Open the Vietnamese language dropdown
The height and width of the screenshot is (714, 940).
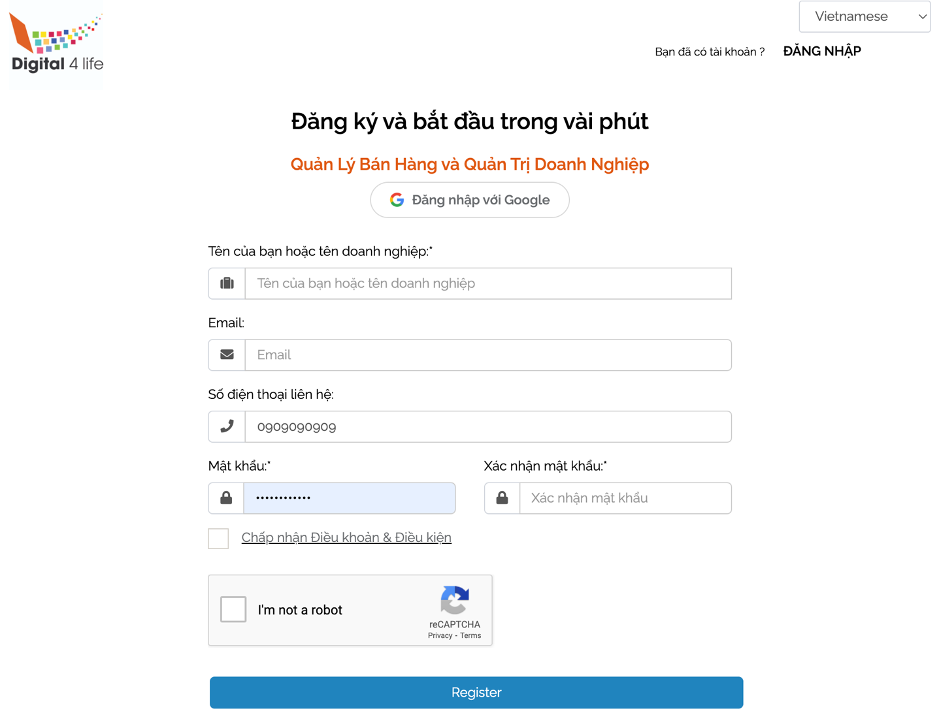pyautogui.click(x=865, y=17)
